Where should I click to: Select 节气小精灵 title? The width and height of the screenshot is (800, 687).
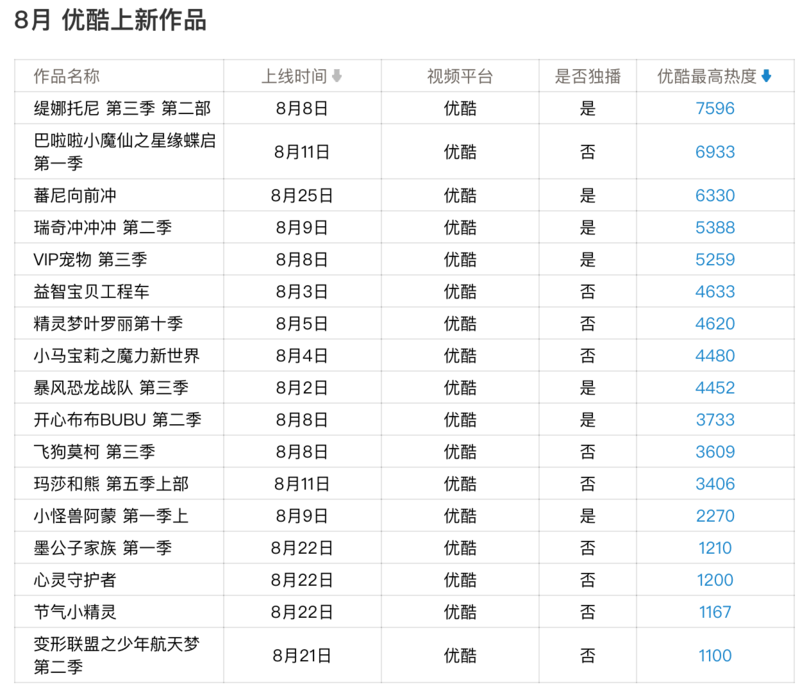[x=75, y=612]
